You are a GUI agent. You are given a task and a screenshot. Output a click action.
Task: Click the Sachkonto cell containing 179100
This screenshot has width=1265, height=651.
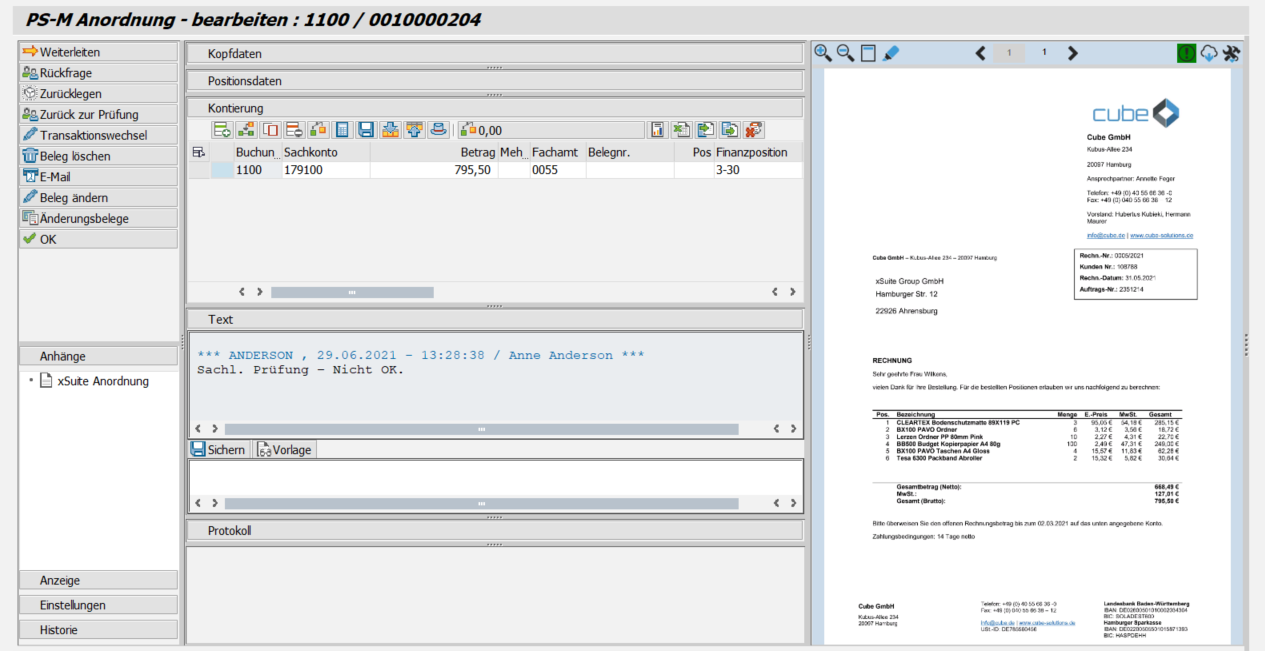click(x=325, y=170)
